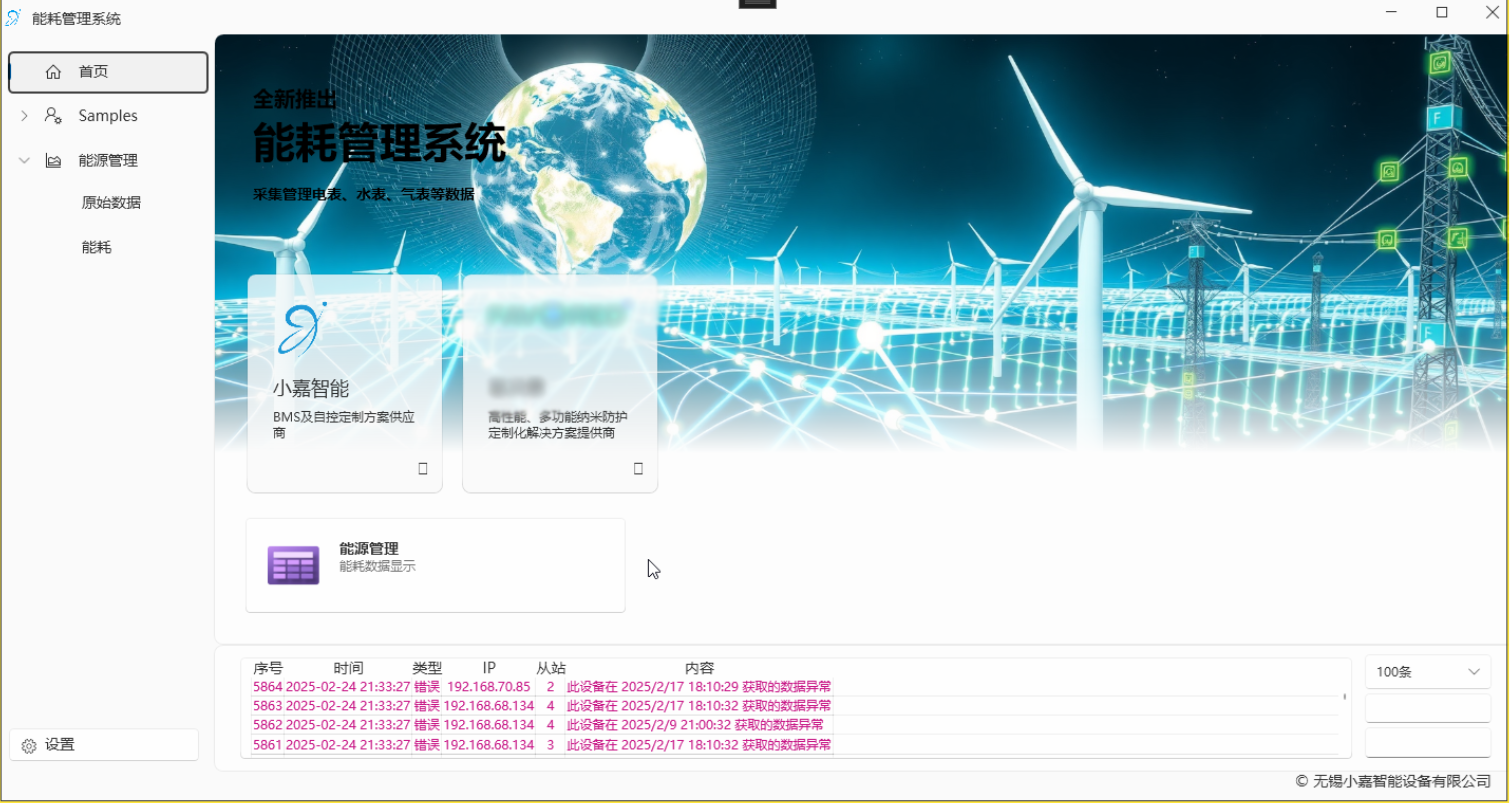Go to the 能耗 sidebar page

coord(96,247)
